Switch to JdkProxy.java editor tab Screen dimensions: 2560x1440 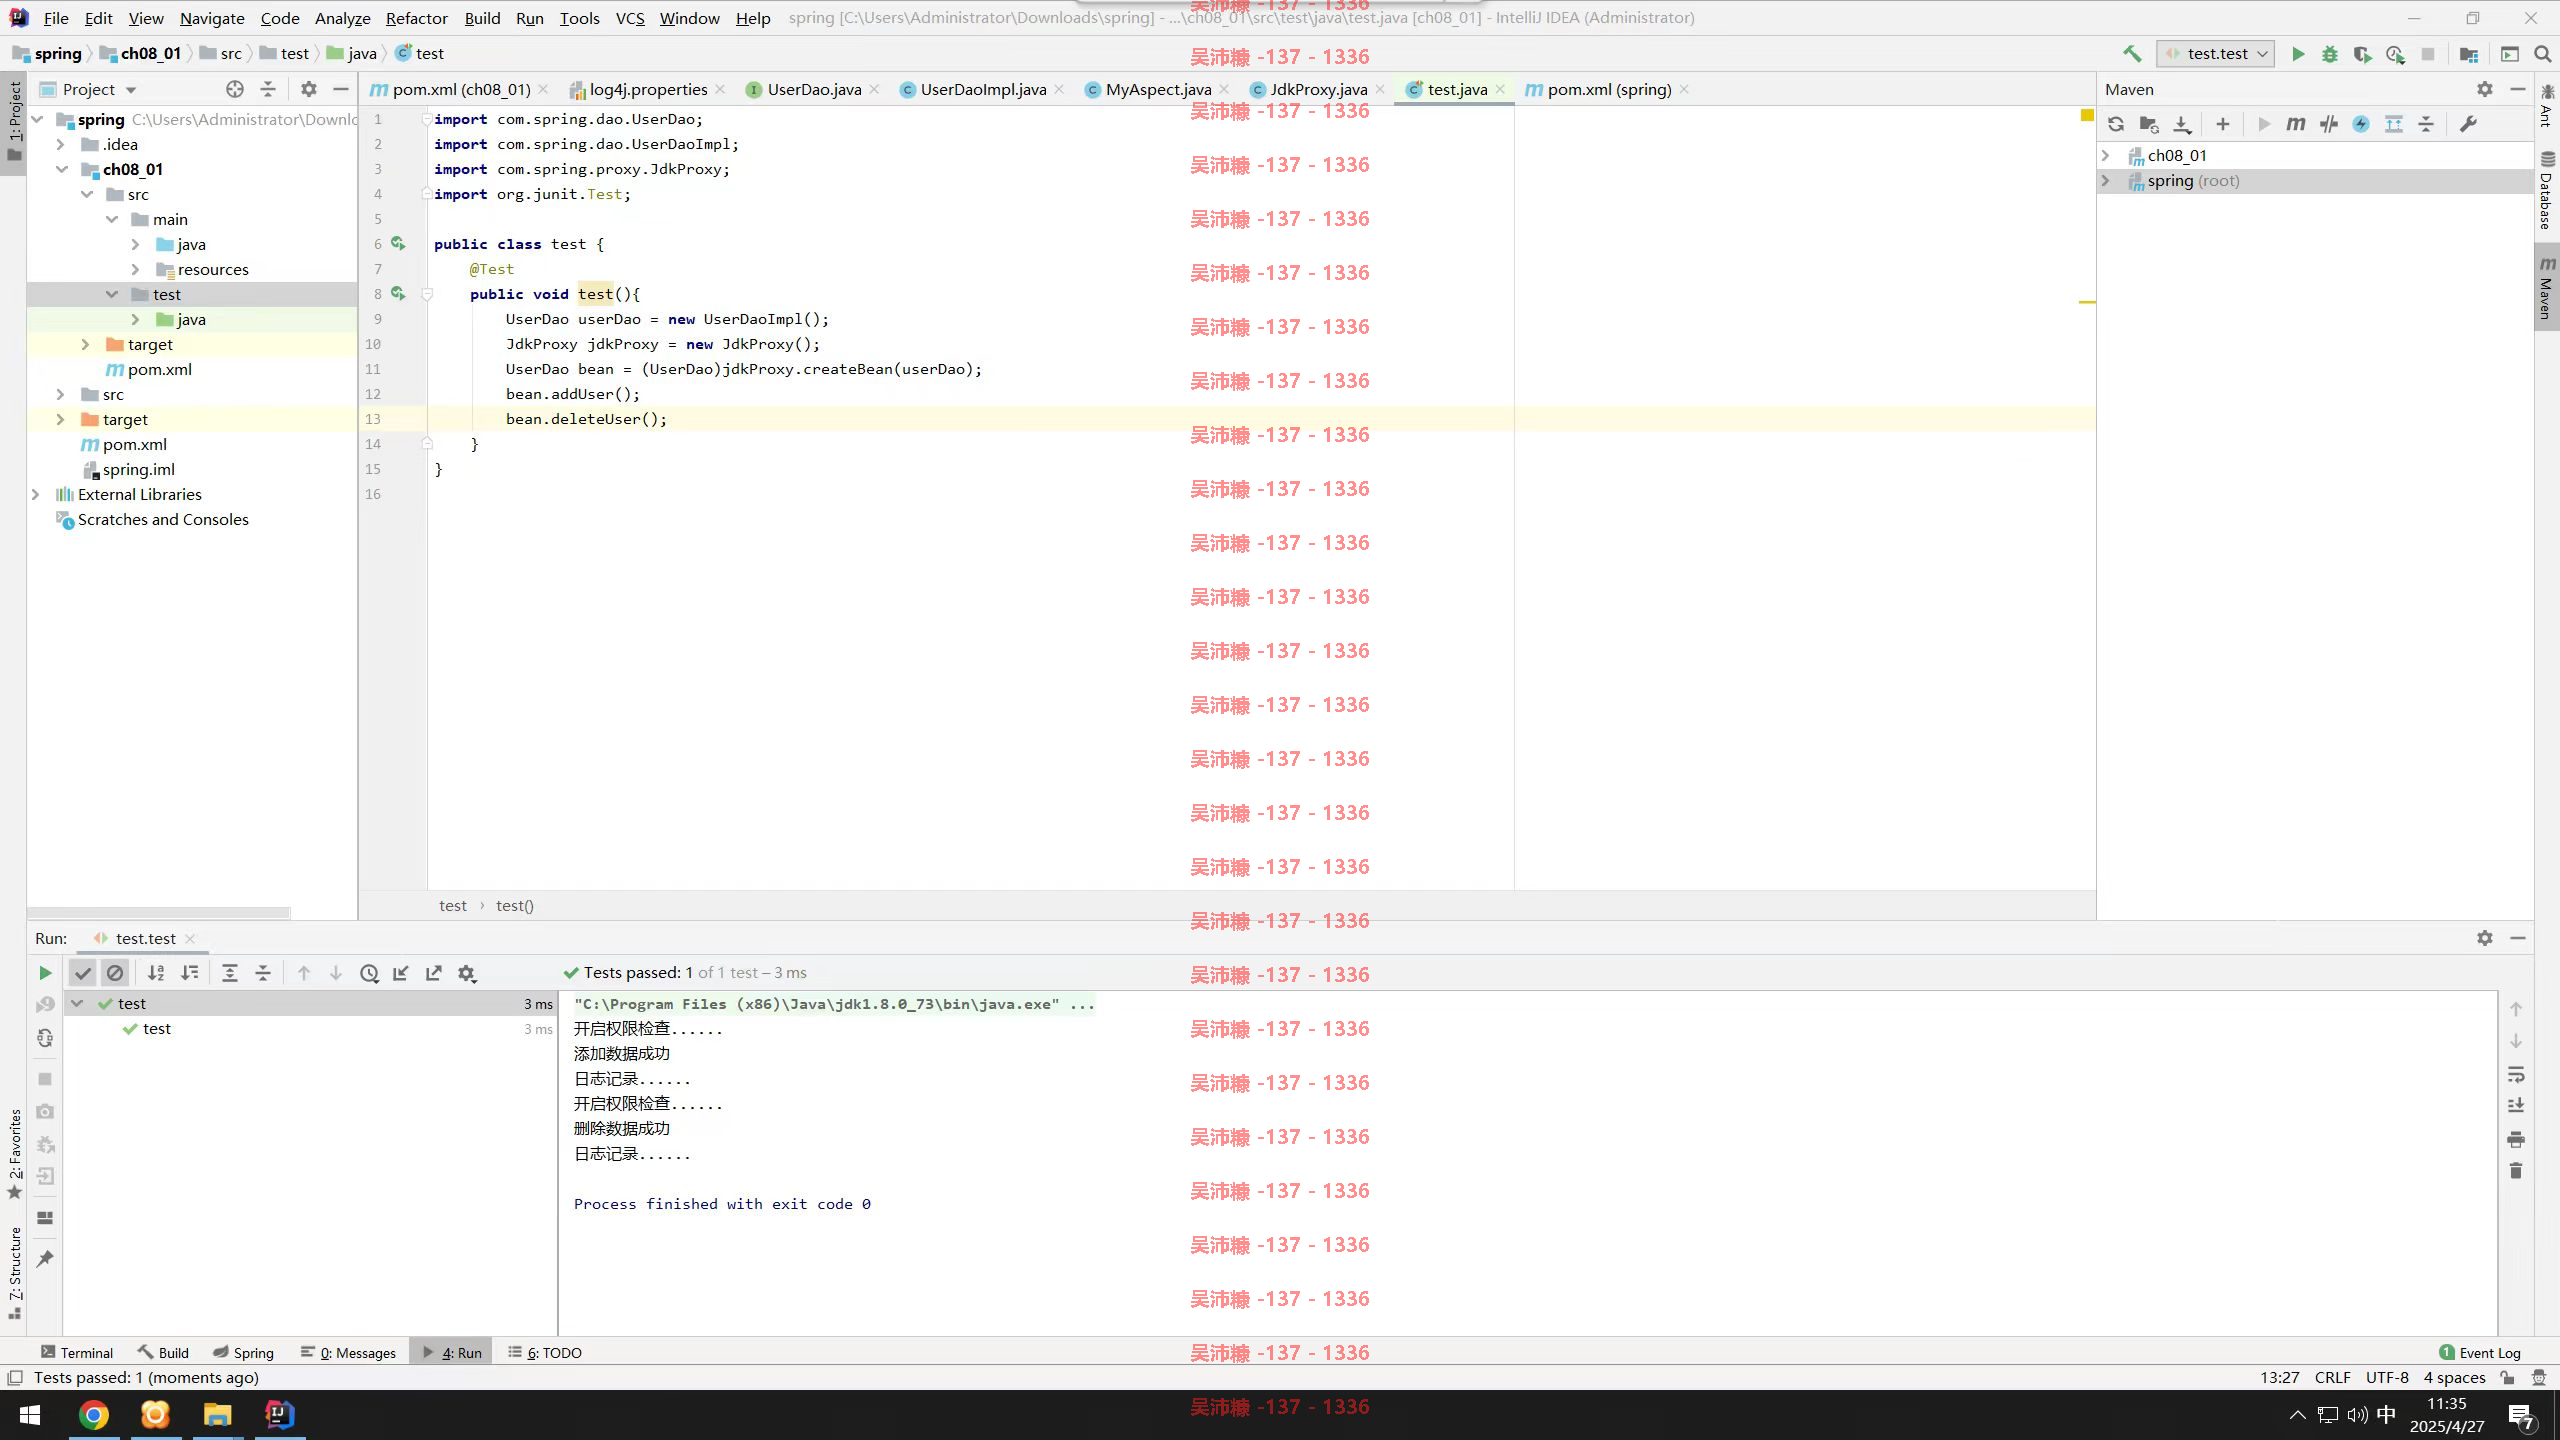coord(1318,89)
